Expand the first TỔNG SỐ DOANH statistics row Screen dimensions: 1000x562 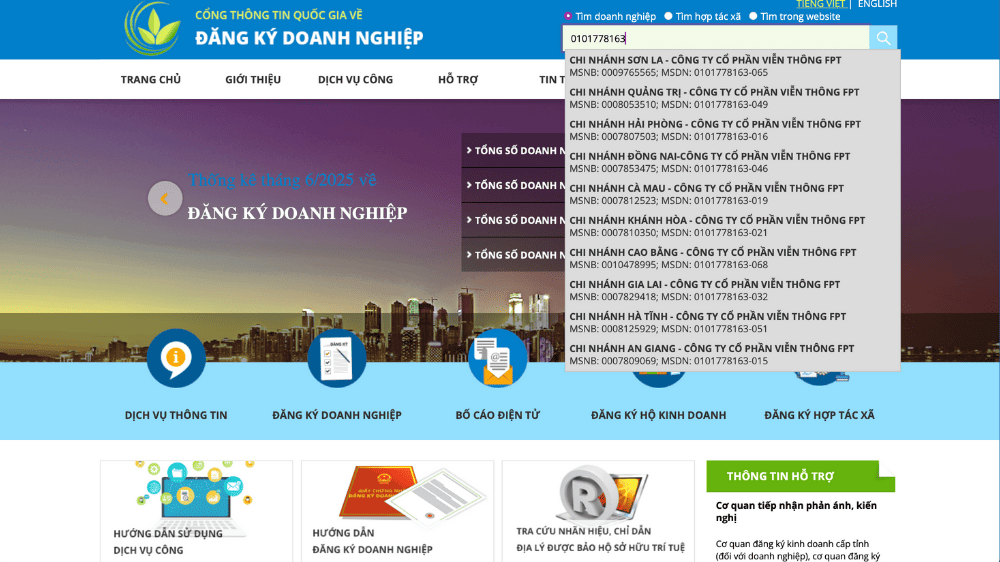[x=514, y=151]
